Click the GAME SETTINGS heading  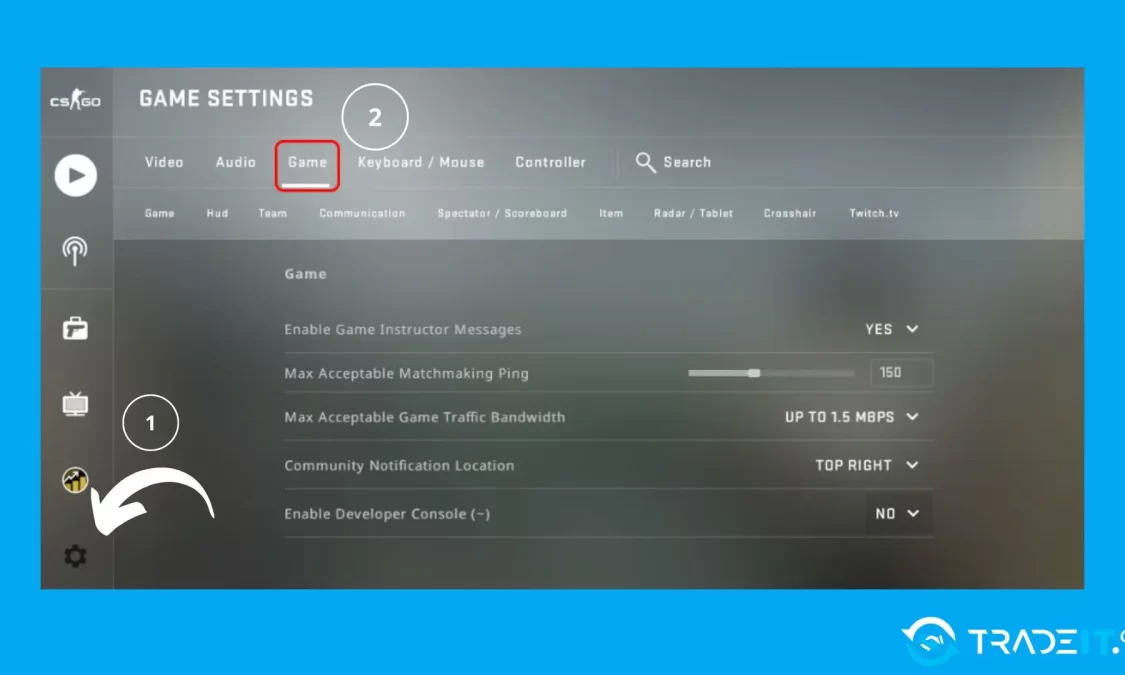226,98
